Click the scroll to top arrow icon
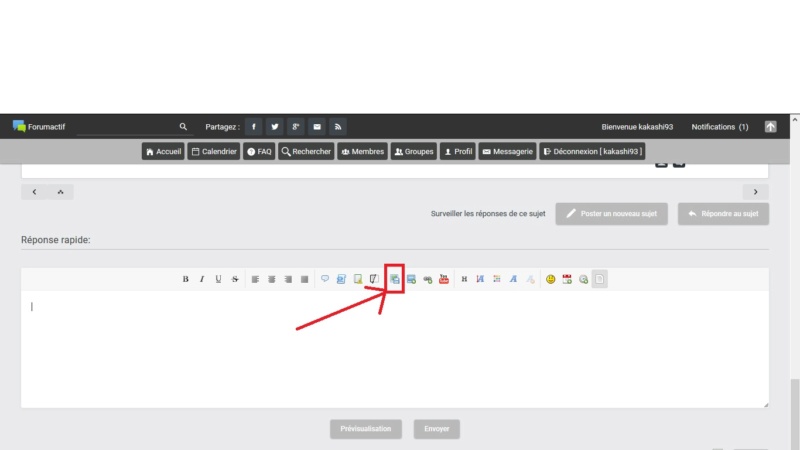 [x=770, y=127]
